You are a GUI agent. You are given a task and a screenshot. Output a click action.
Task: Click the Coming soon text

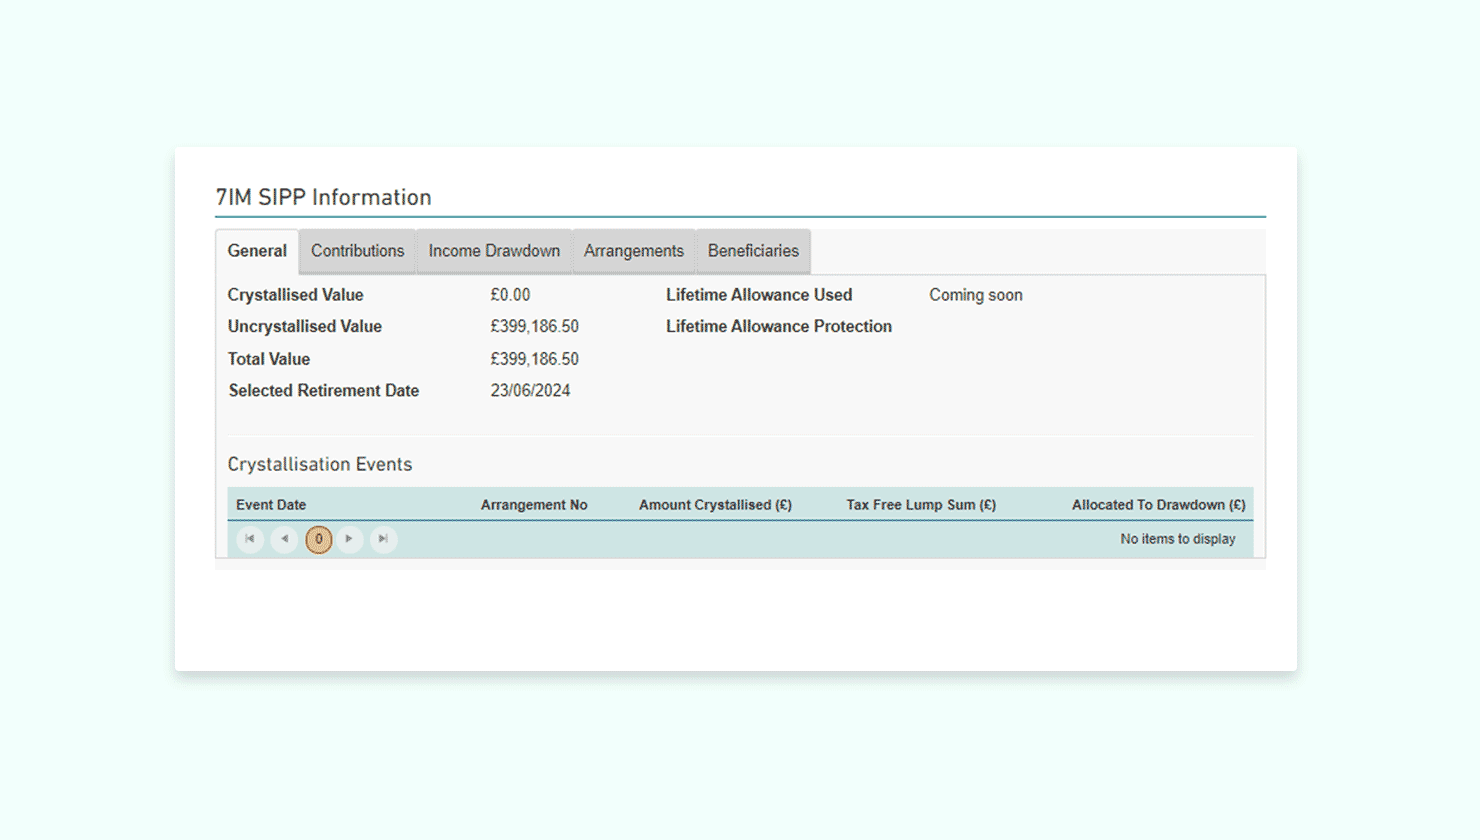click(976, 295)
